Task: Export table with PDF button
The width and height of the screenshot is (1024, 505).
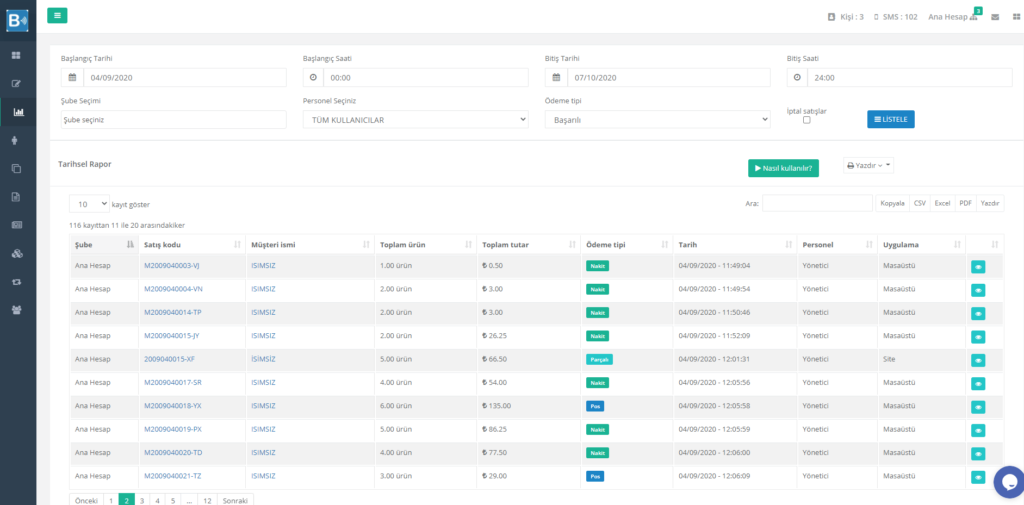Action: pos(965,203)
